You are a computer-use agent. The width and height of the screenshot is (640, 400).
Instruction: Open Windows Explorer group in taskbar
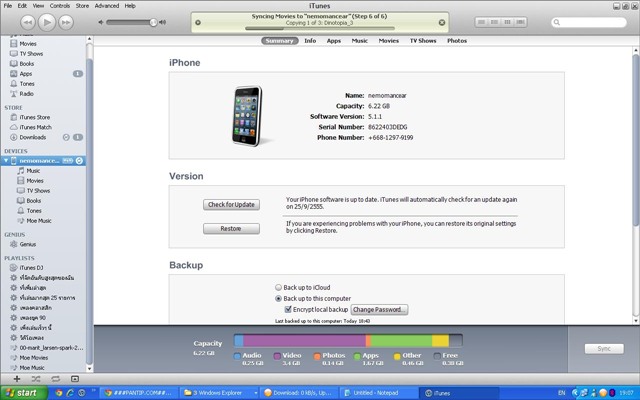coord(220,393)
